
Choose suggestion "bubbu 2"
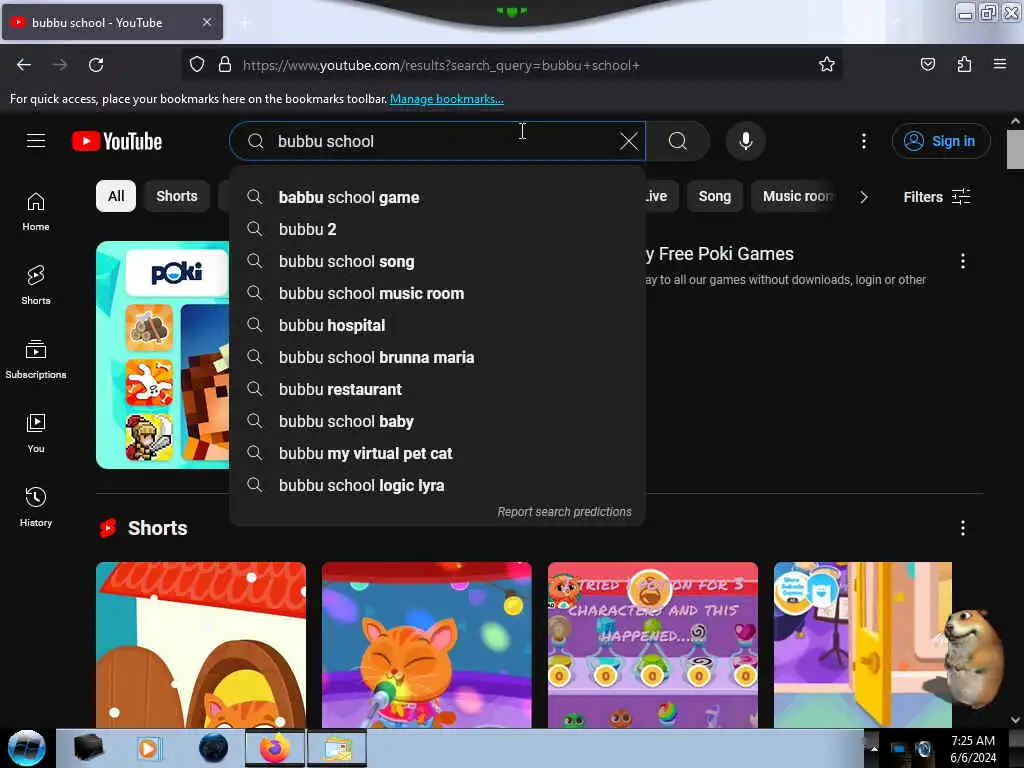[x=437, y=229]
